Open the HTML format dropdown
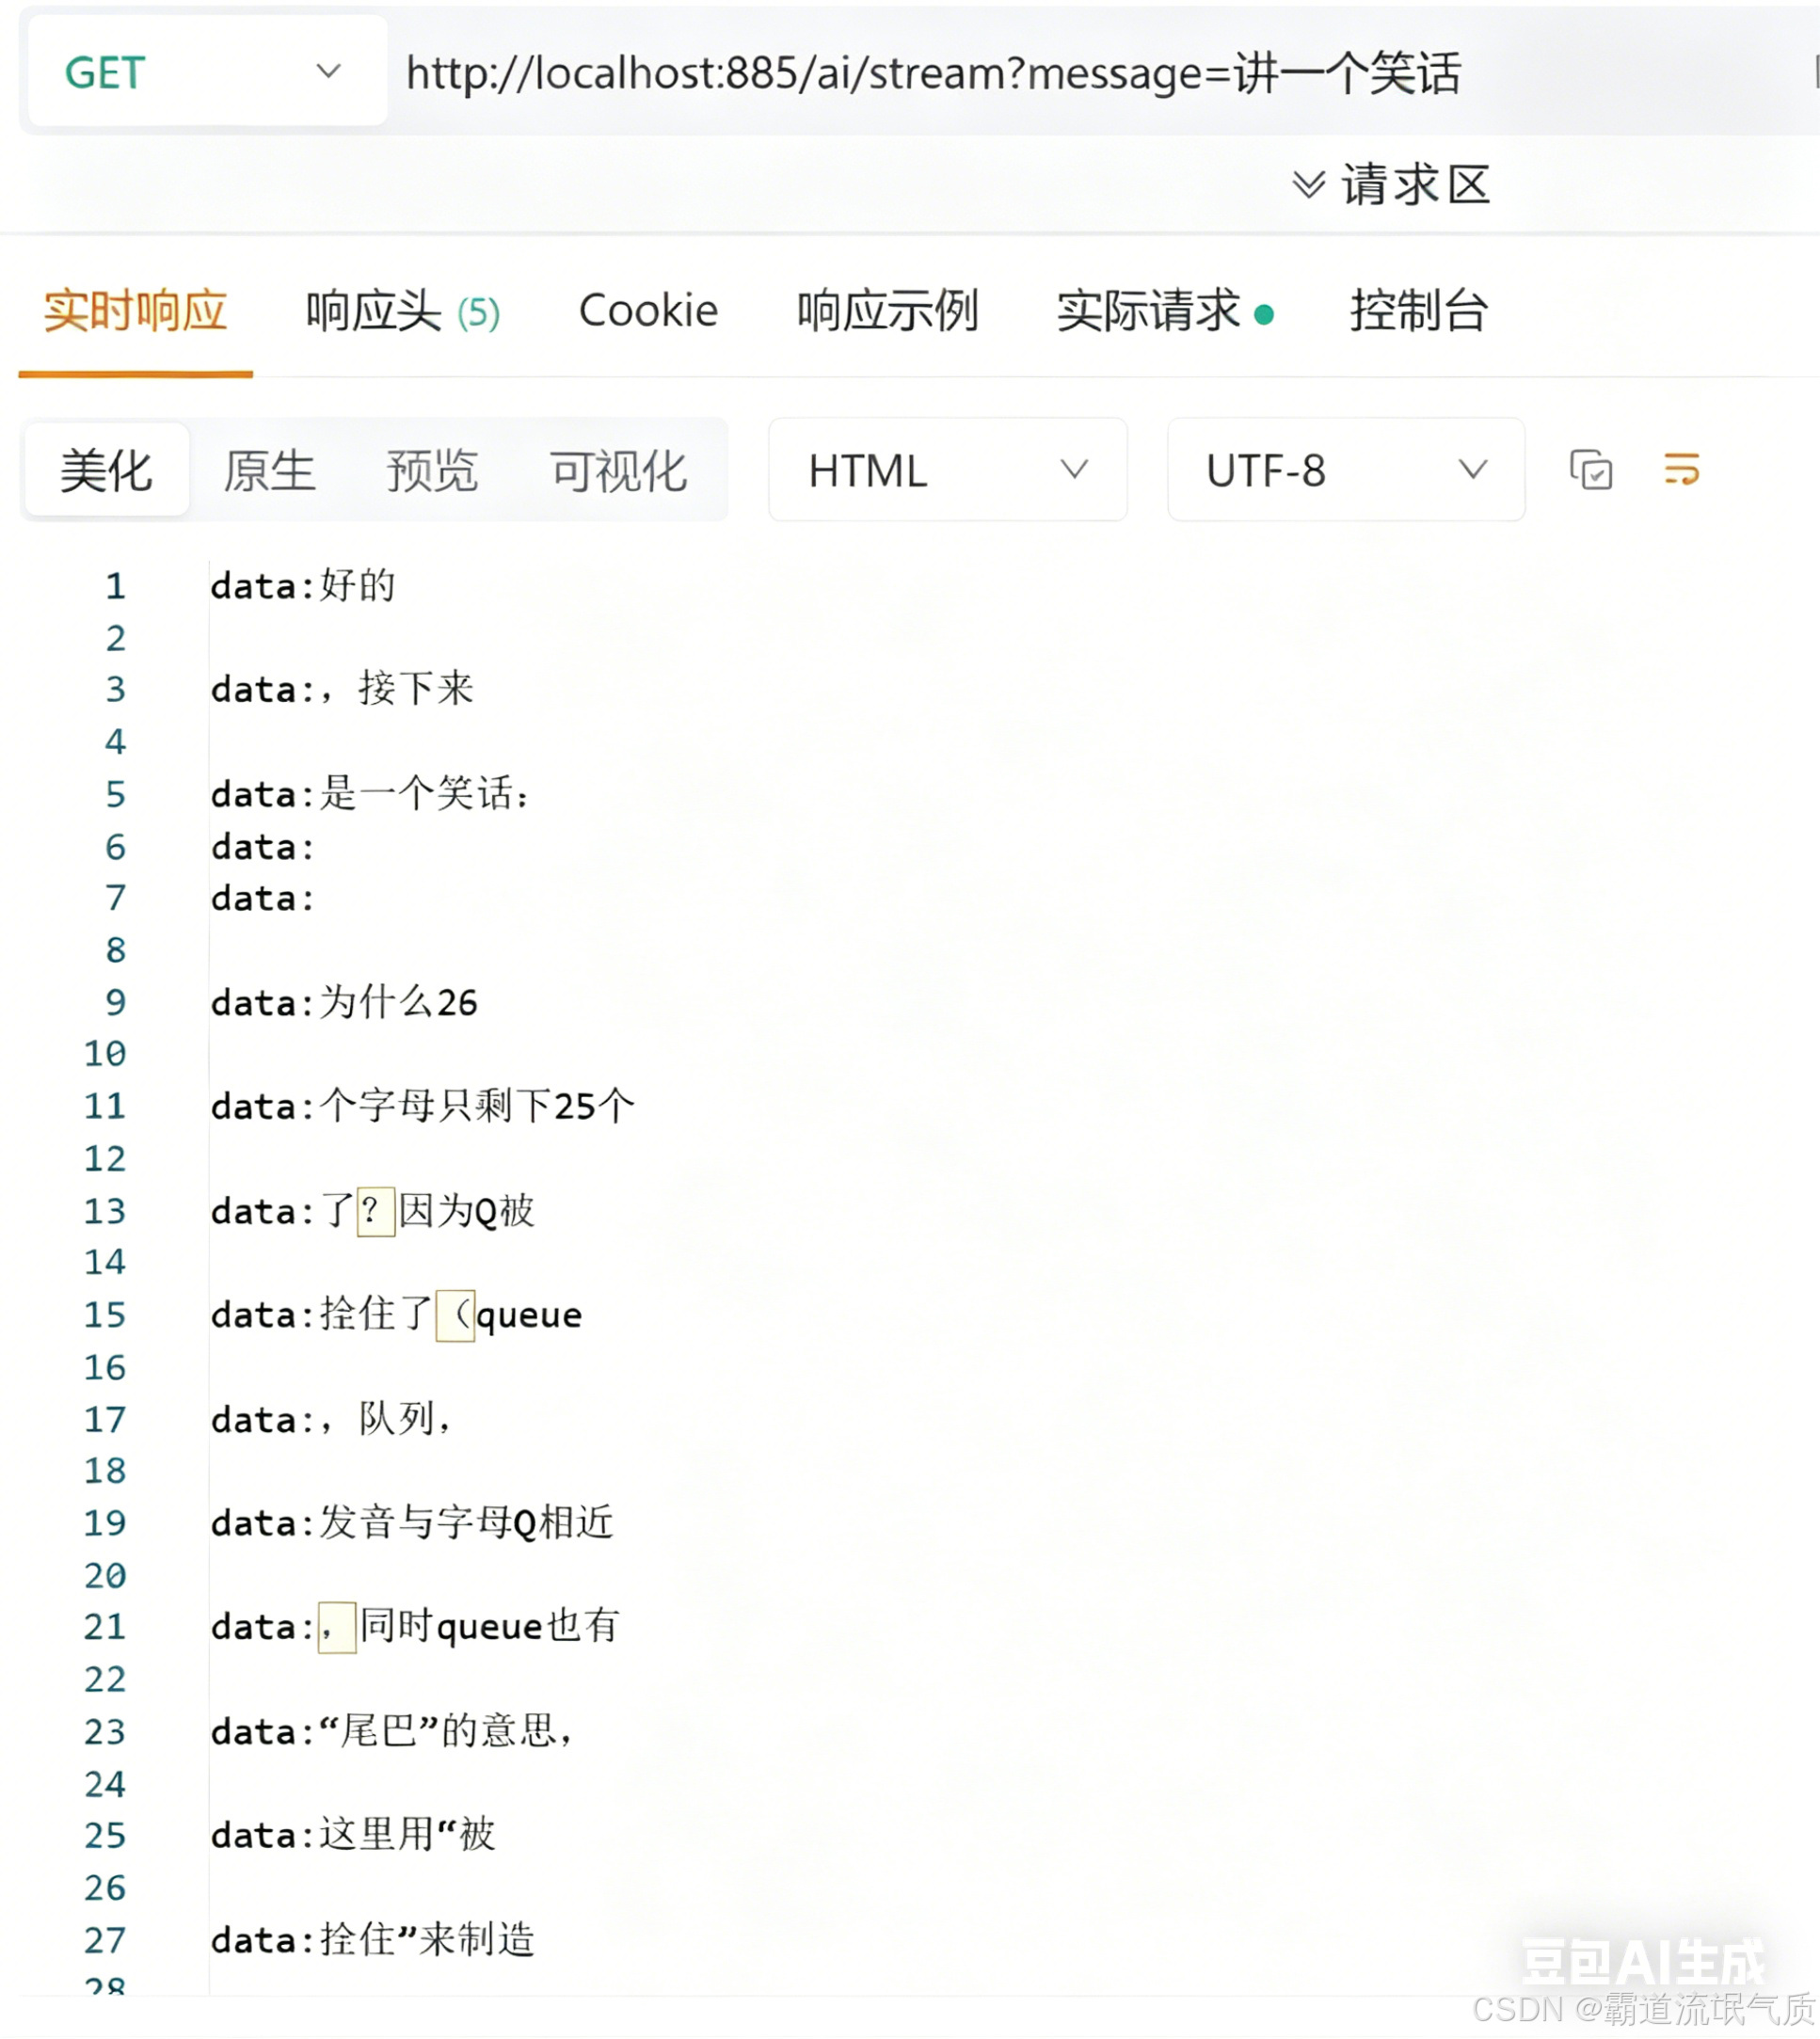1820x2039 pixels. [947, 470]
